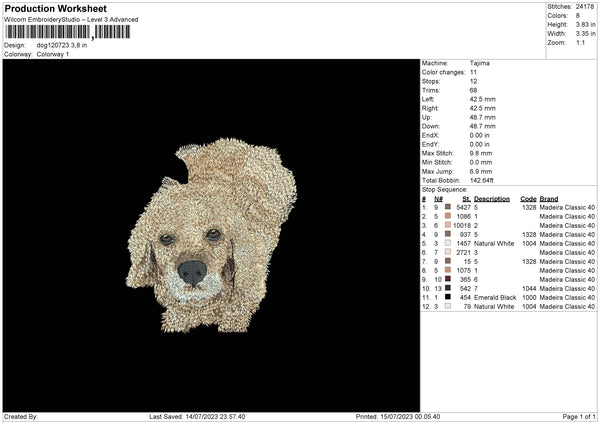The image size is (600, 424).
Task: Click the Production Worksheet title
Action: 55,9
